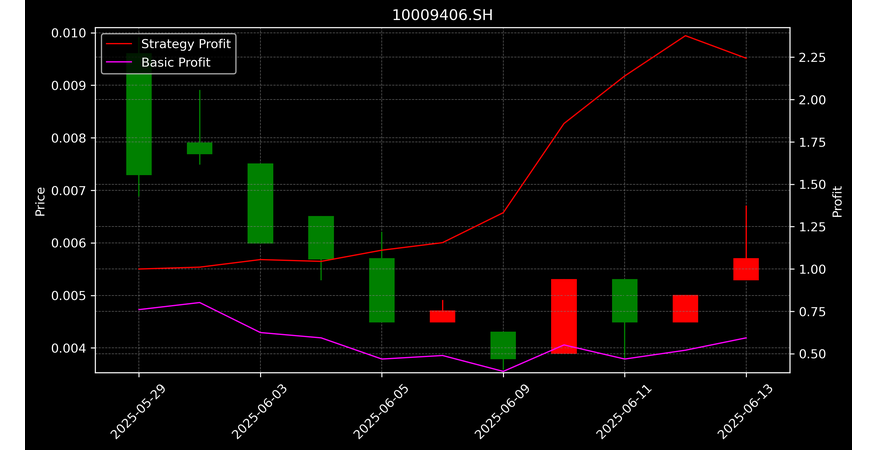878x450 pixels.
Task: Click the Price axis label
Action: coord(40,202)
